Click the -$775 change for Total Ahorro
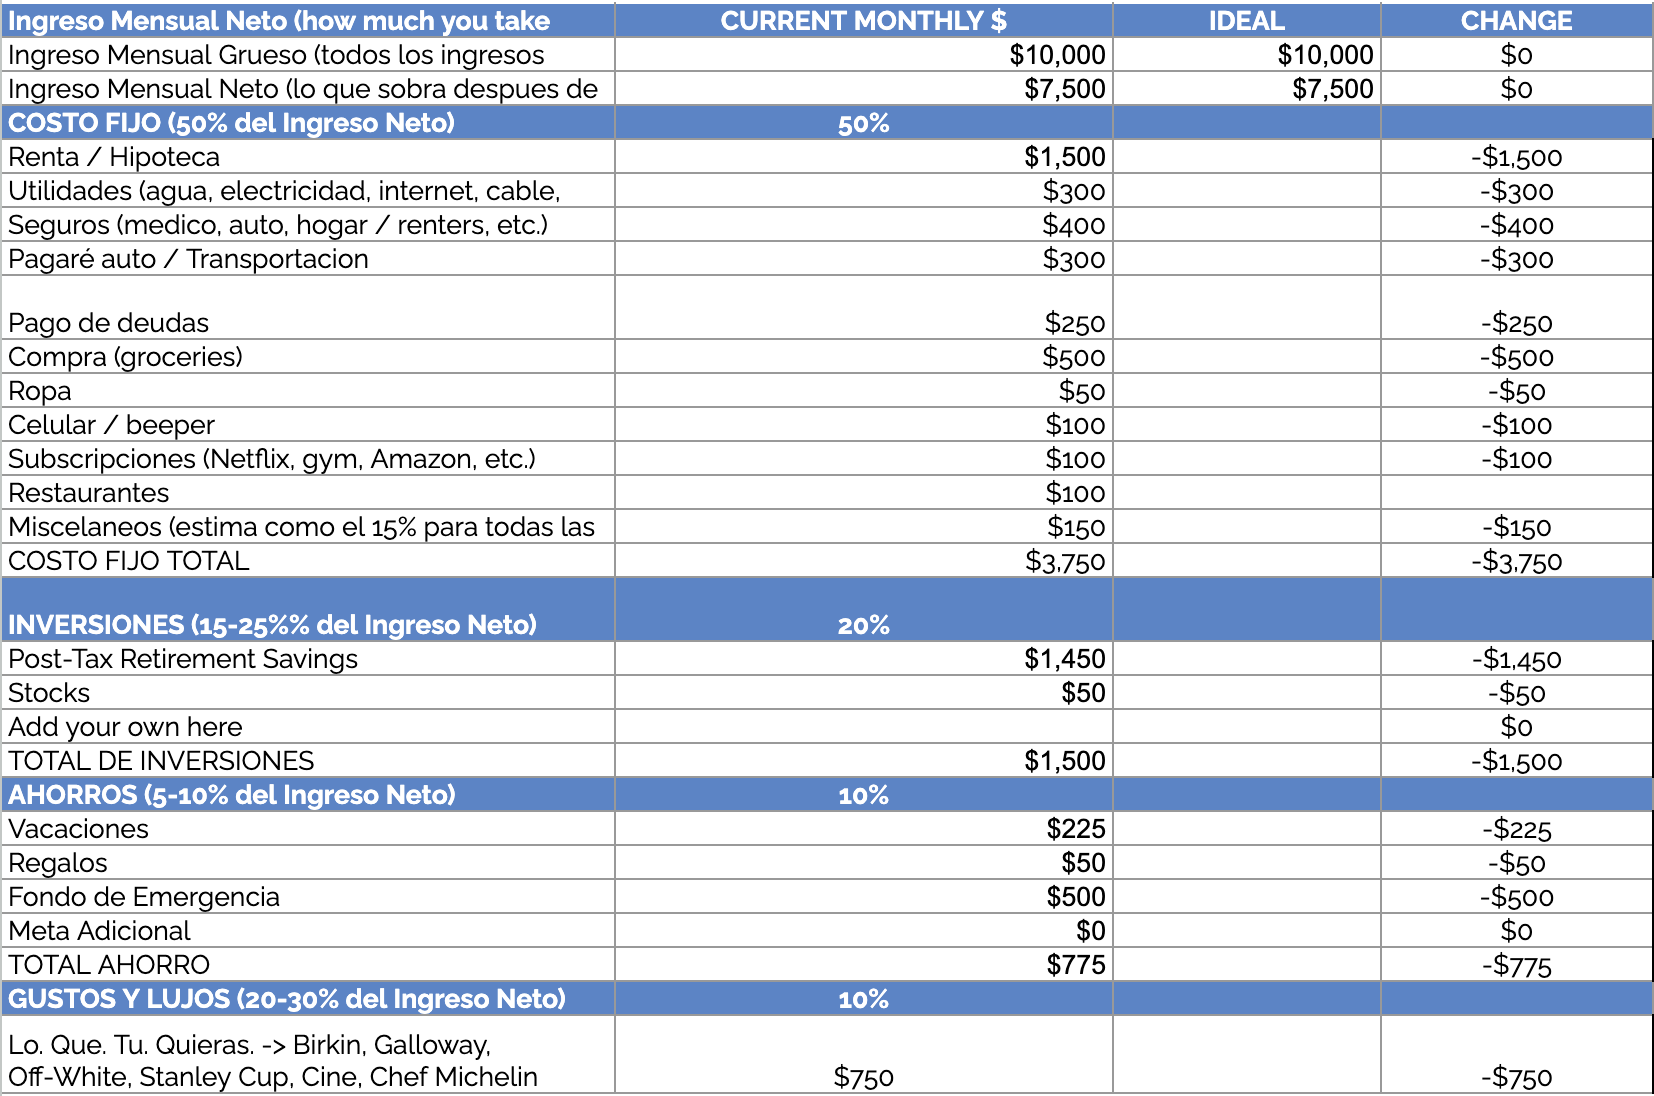This screenshot has width=1654, height=1096. 1516,965
